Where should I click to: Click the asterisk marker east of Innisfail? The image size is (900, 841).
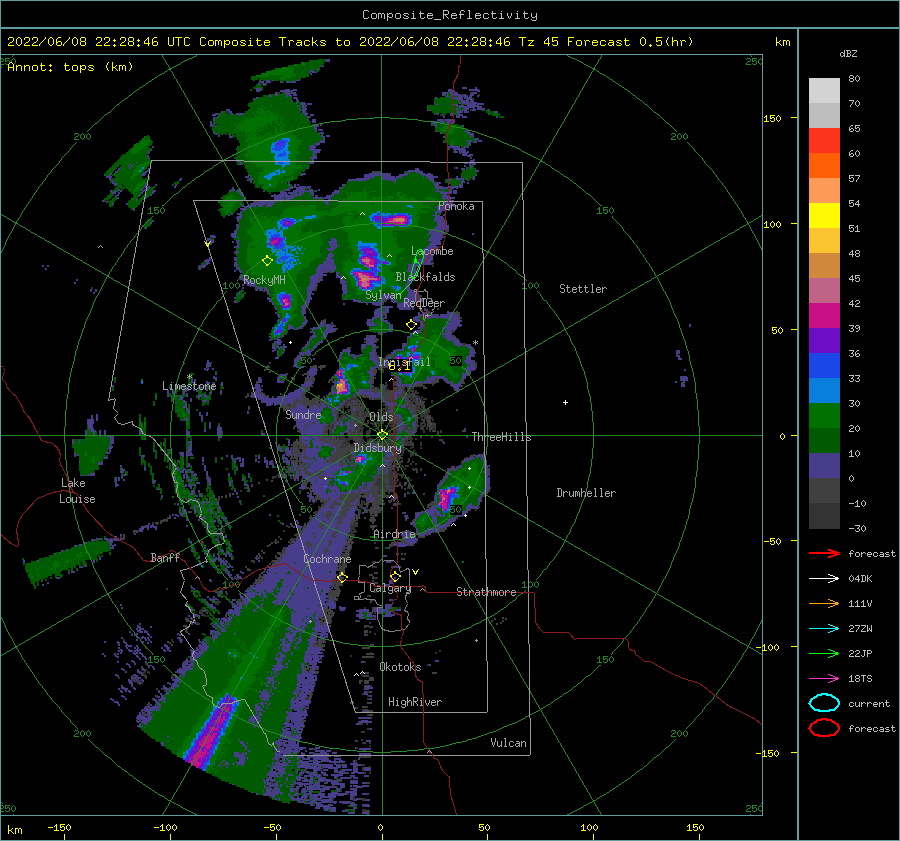coord(475,343)
